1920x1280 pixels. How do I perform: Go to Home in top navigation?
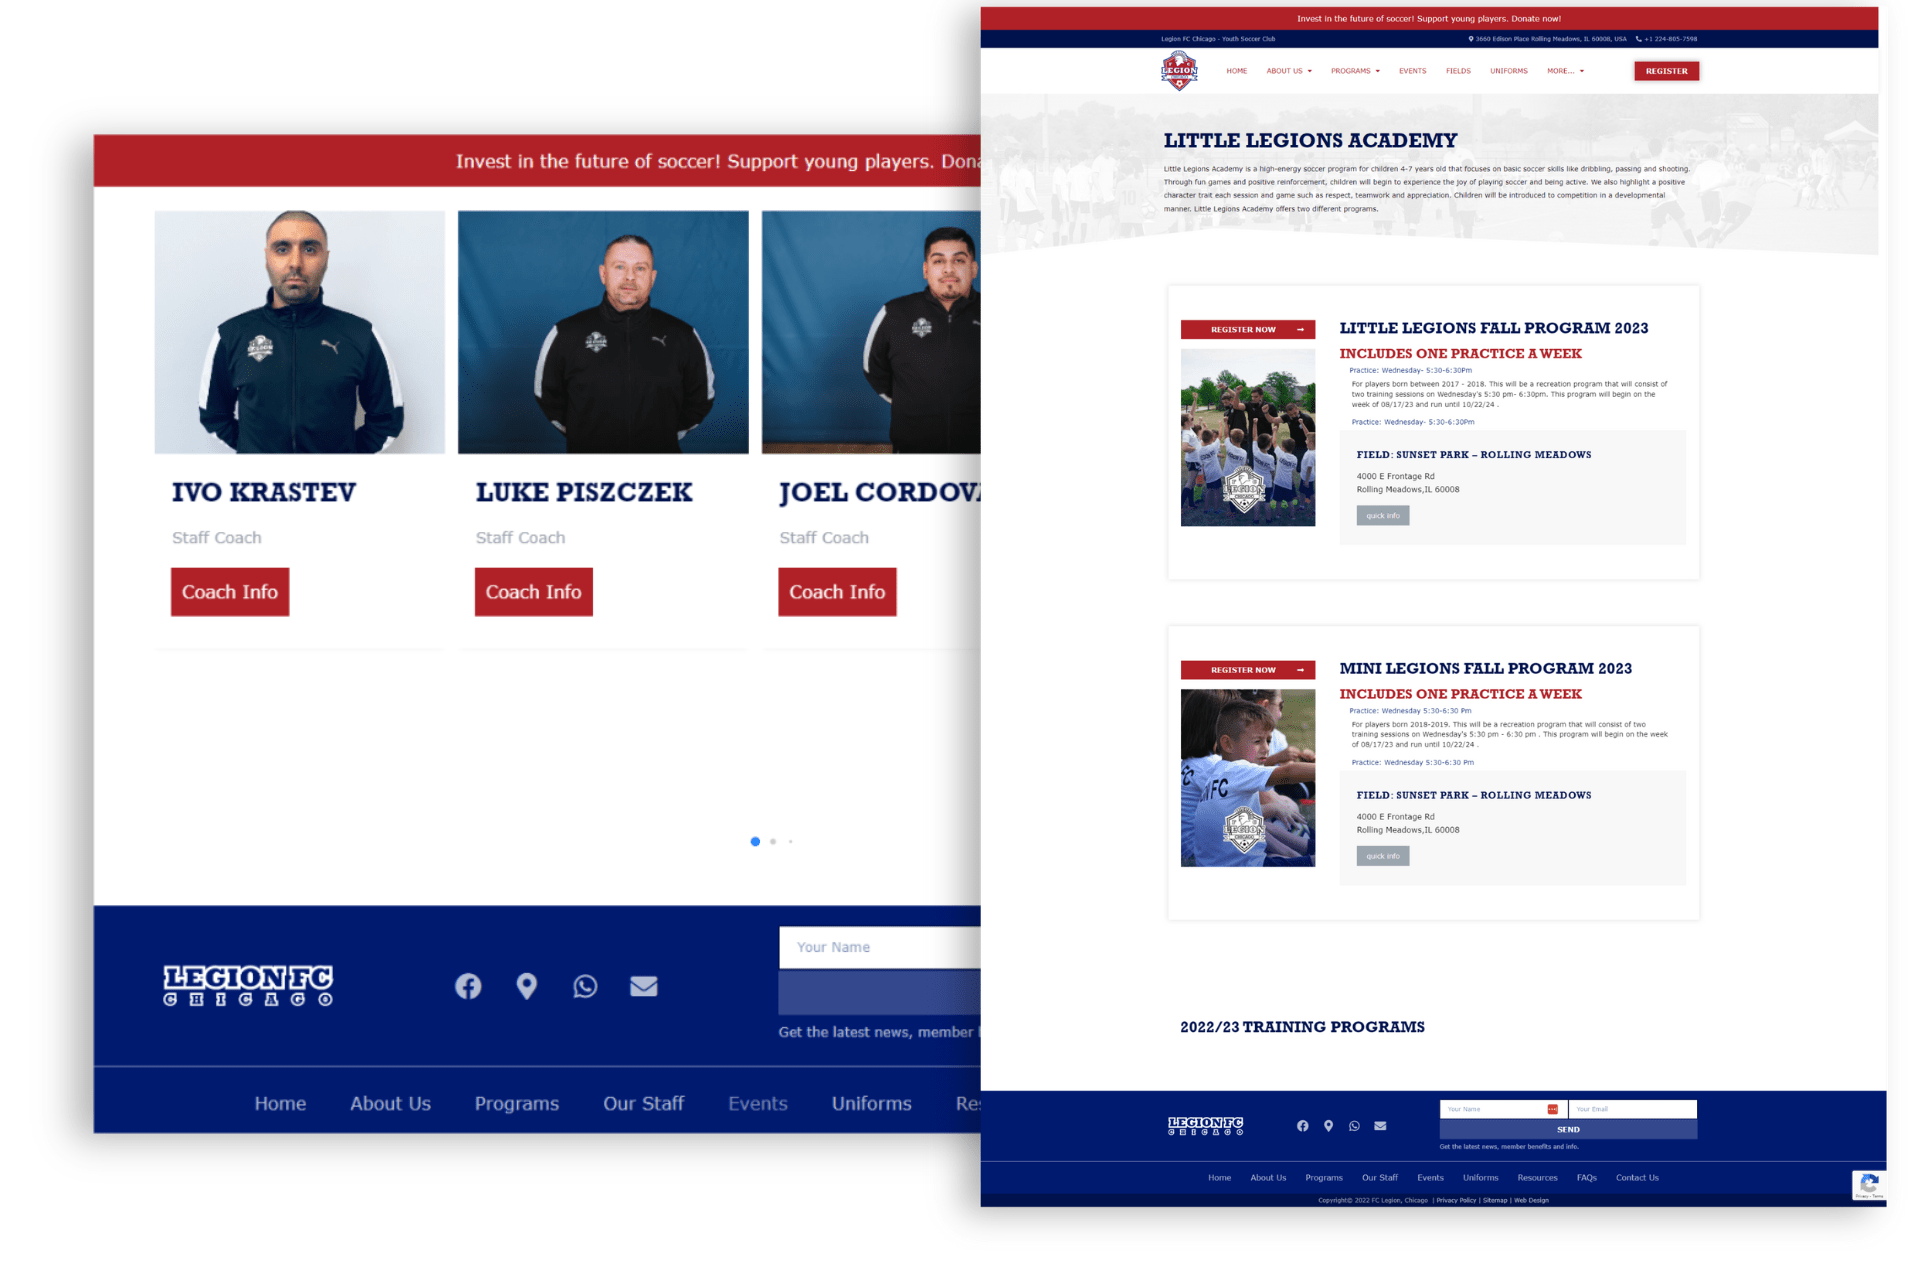(1237, 71)
